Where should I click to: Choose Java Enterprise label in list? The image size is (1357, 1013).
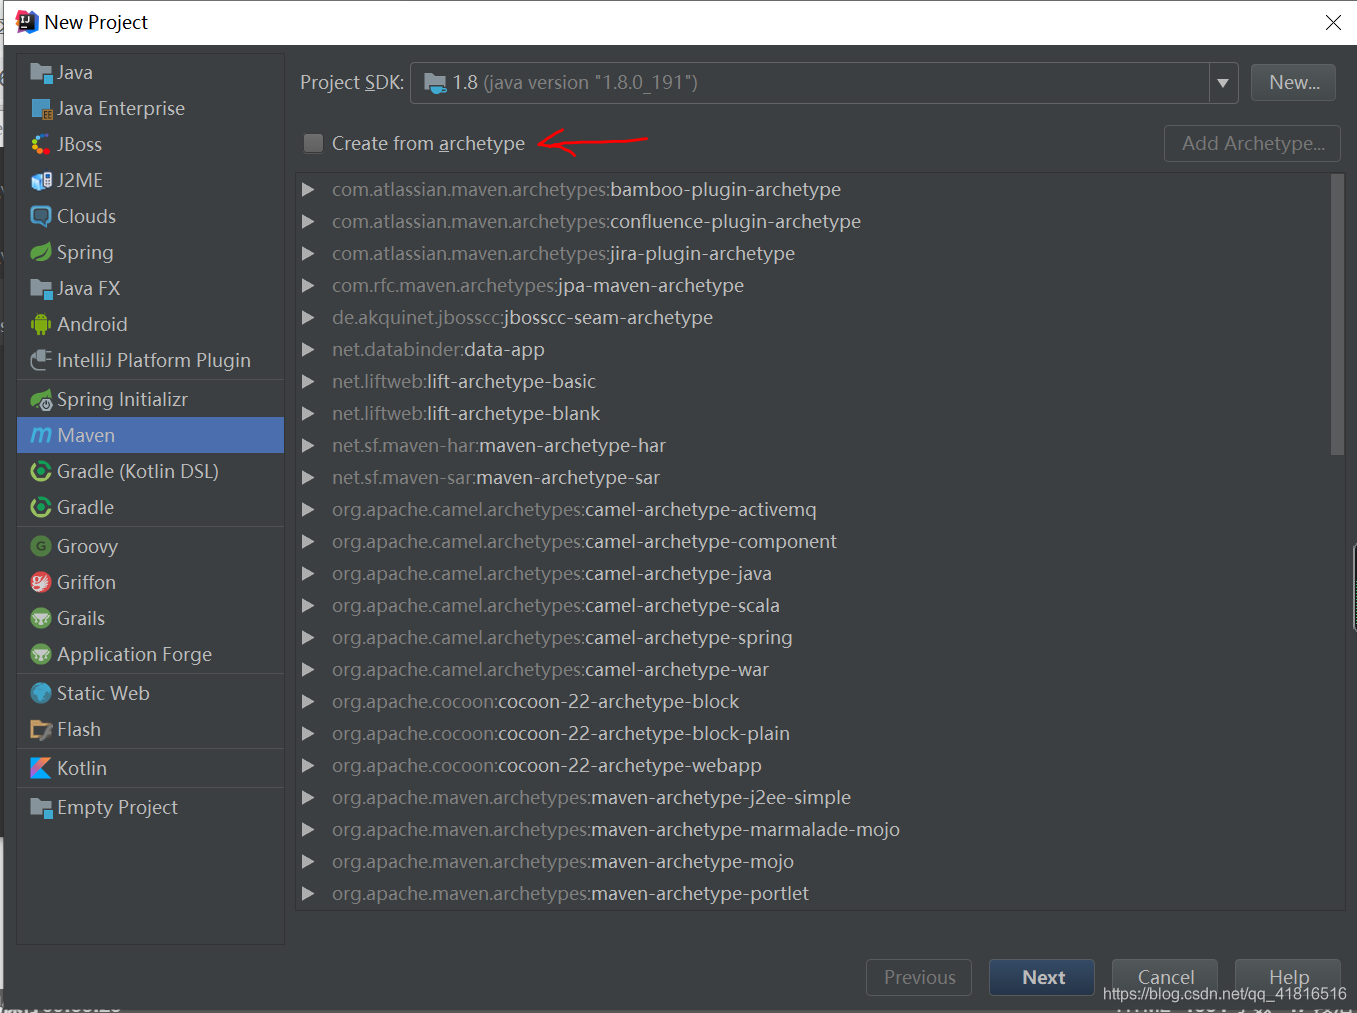tap(121, 108)
